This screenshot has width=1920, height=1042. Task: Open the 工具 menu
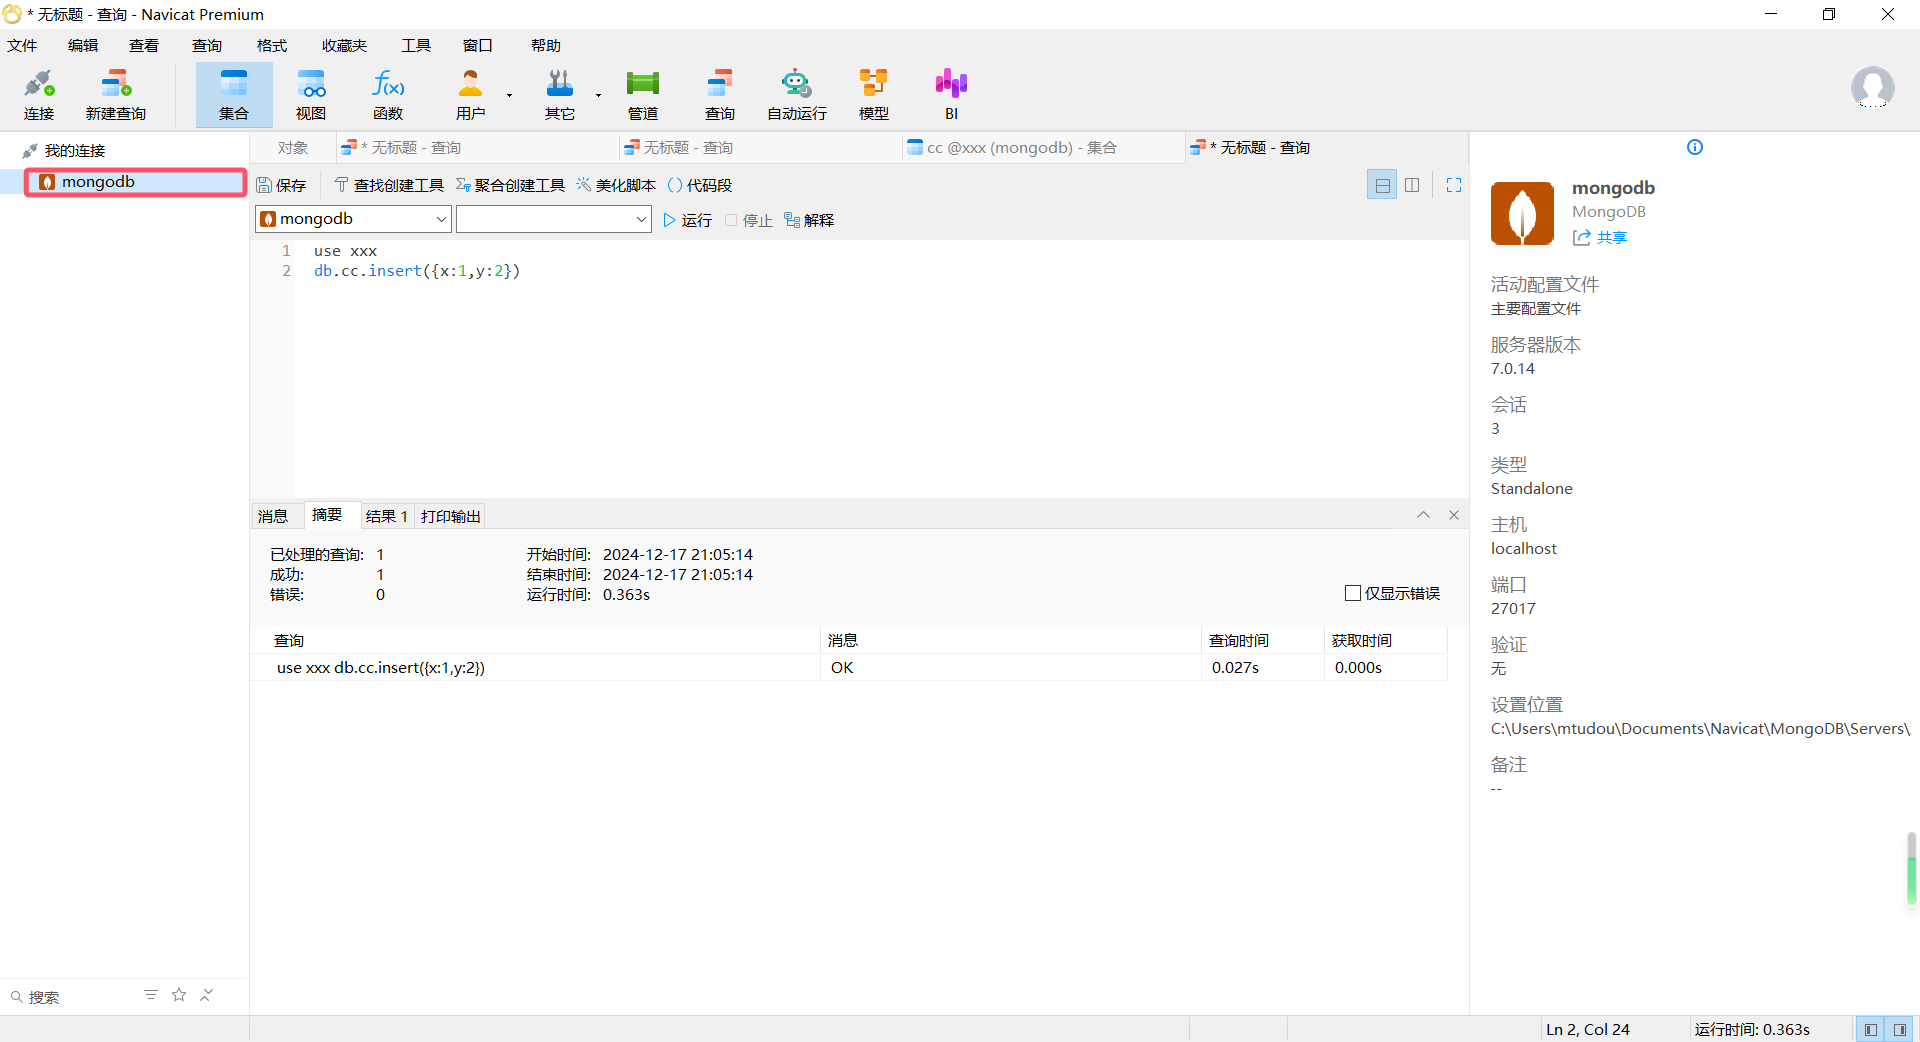coord(416,45)
